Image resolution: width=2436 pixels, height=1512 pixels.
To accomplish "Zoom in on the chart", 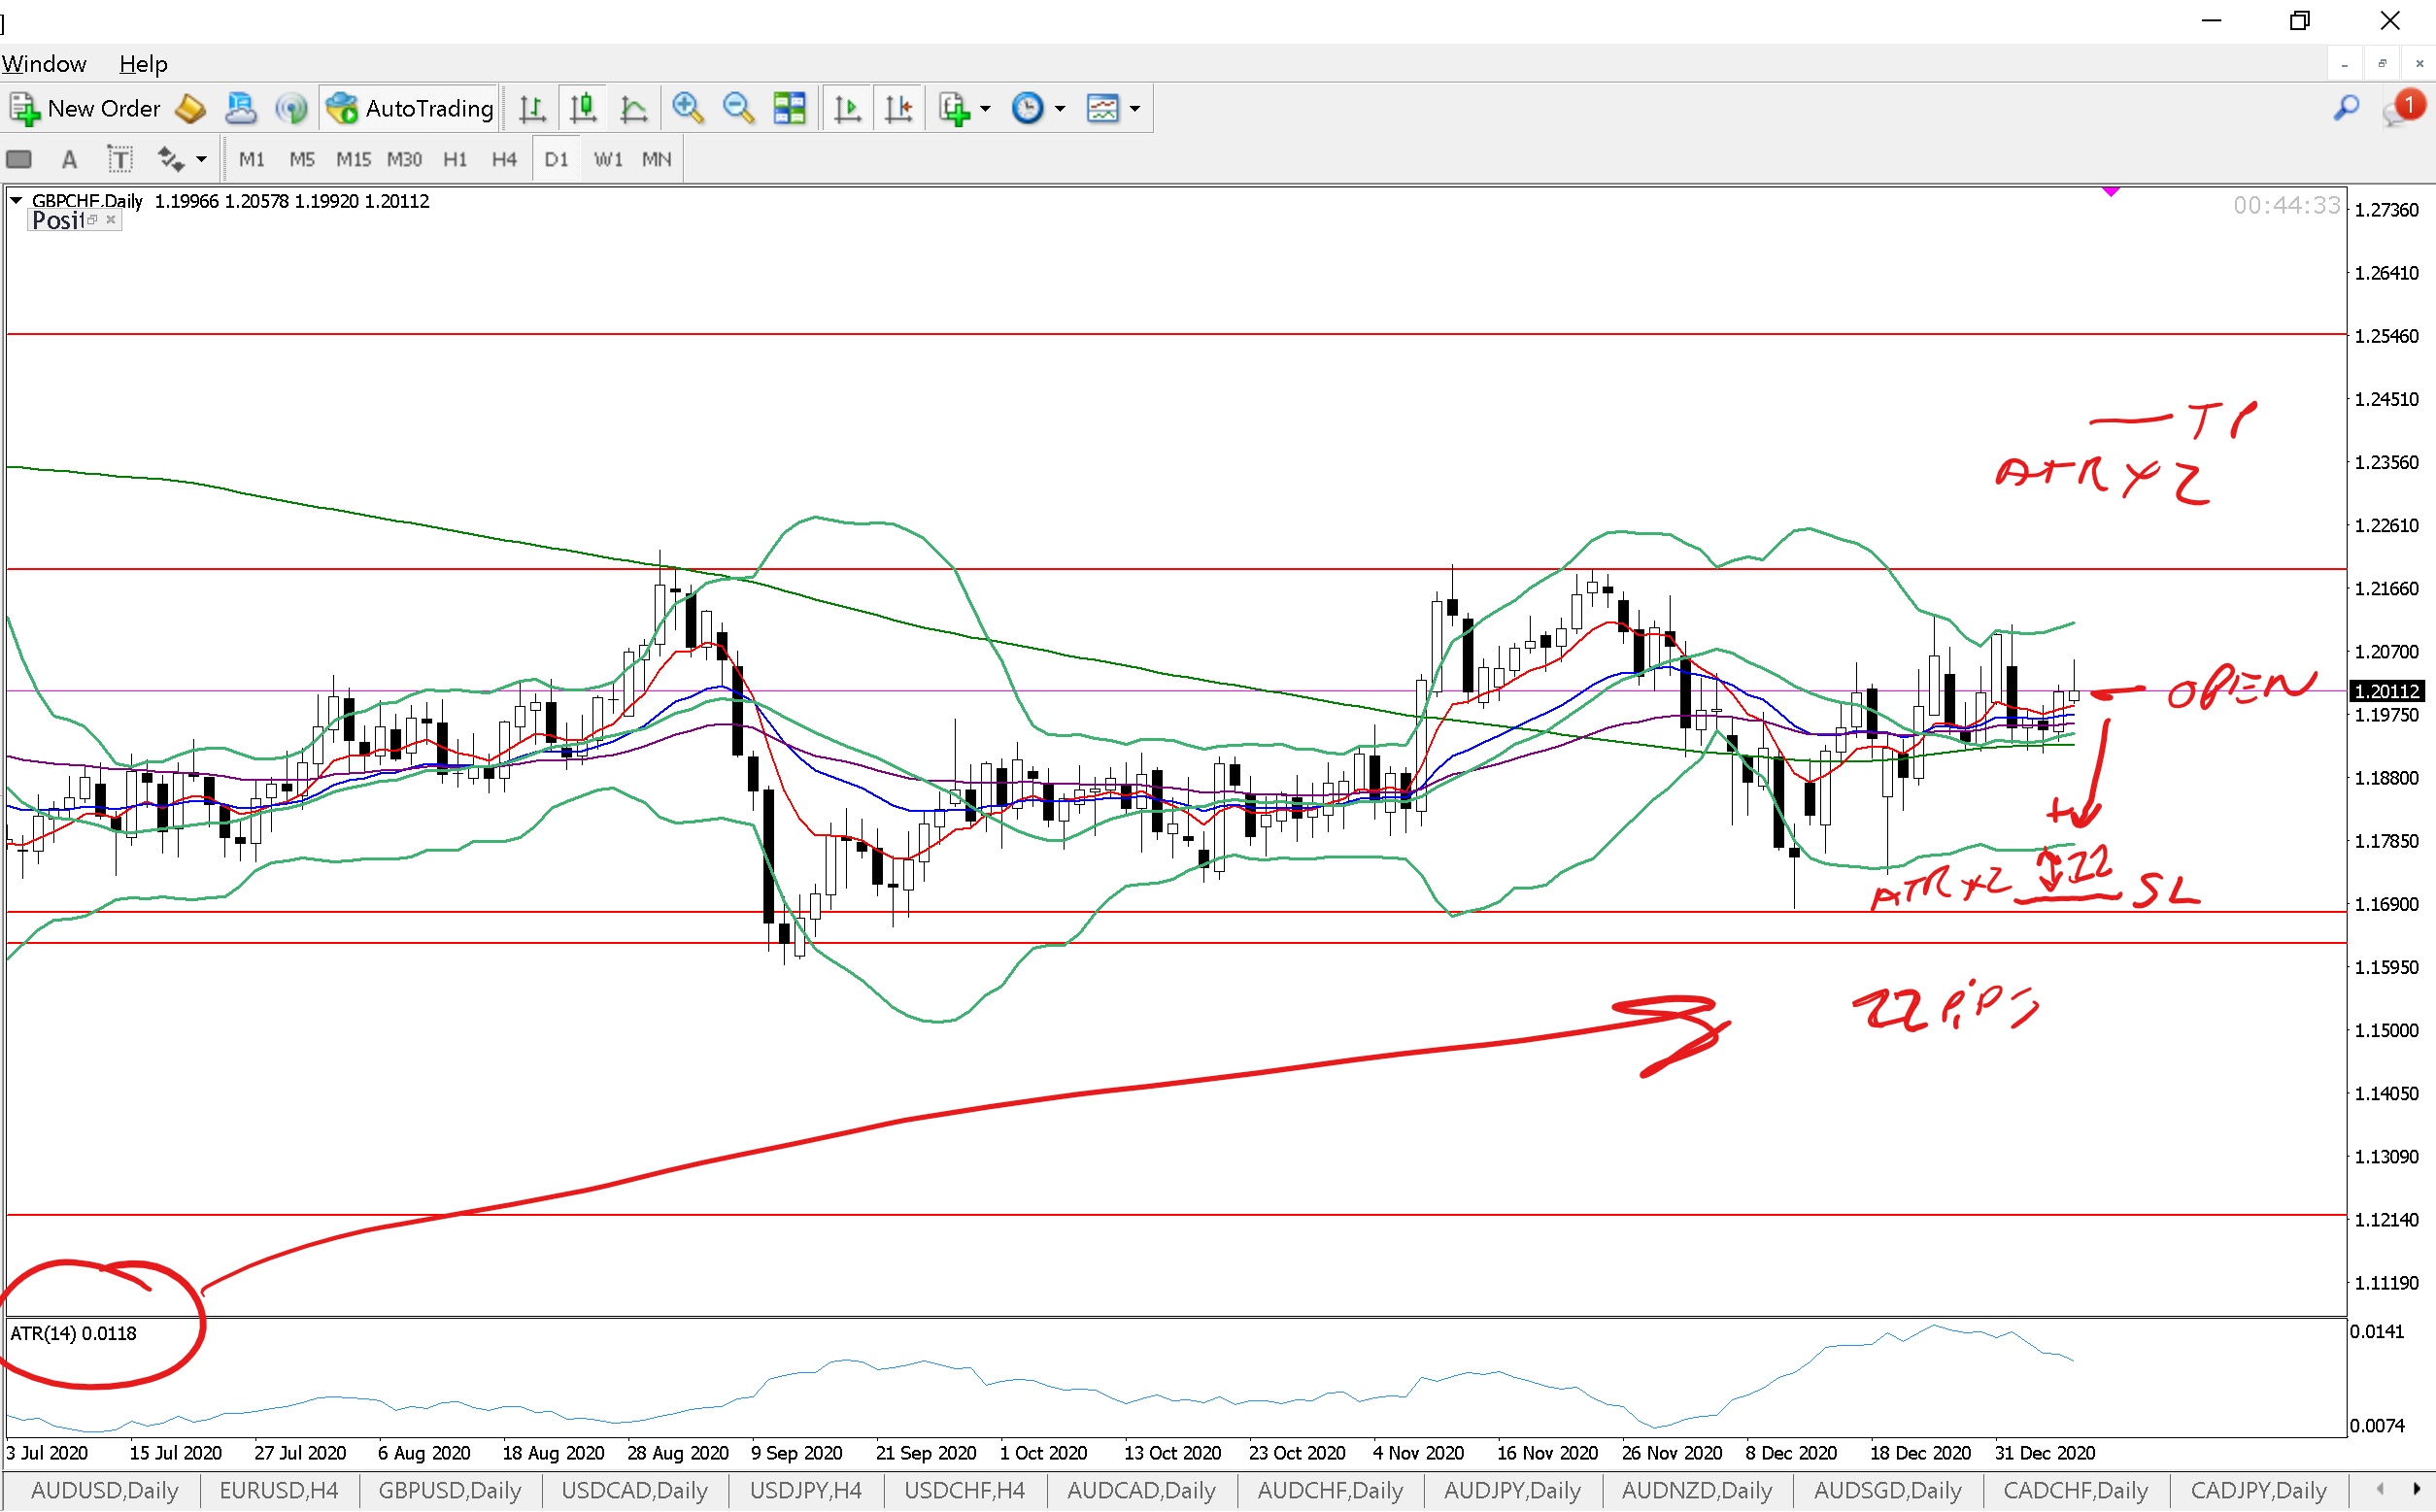I will pos(688,108).
